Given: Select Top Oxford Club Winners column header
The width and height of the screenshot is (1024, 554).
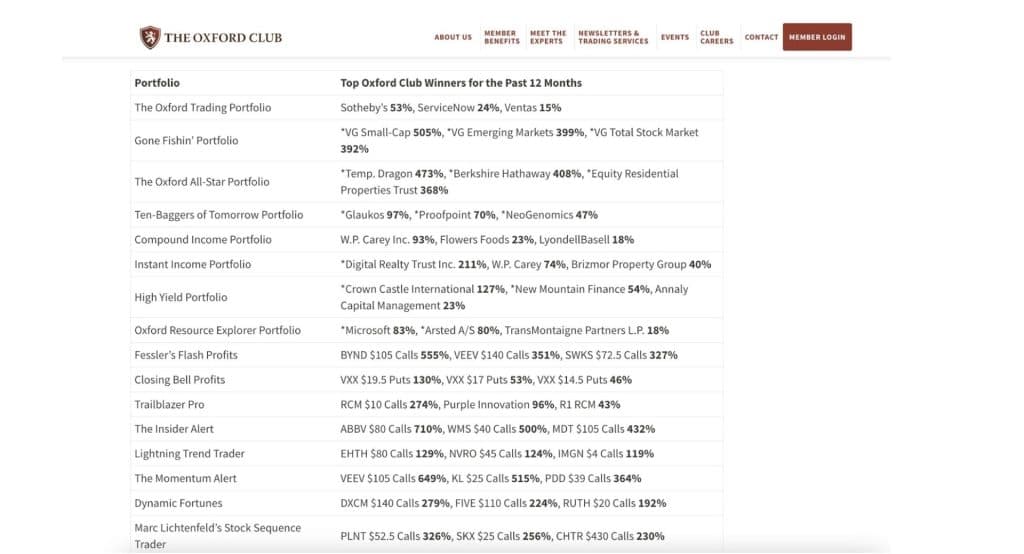Looking at the screenshot, I should 460,83.
